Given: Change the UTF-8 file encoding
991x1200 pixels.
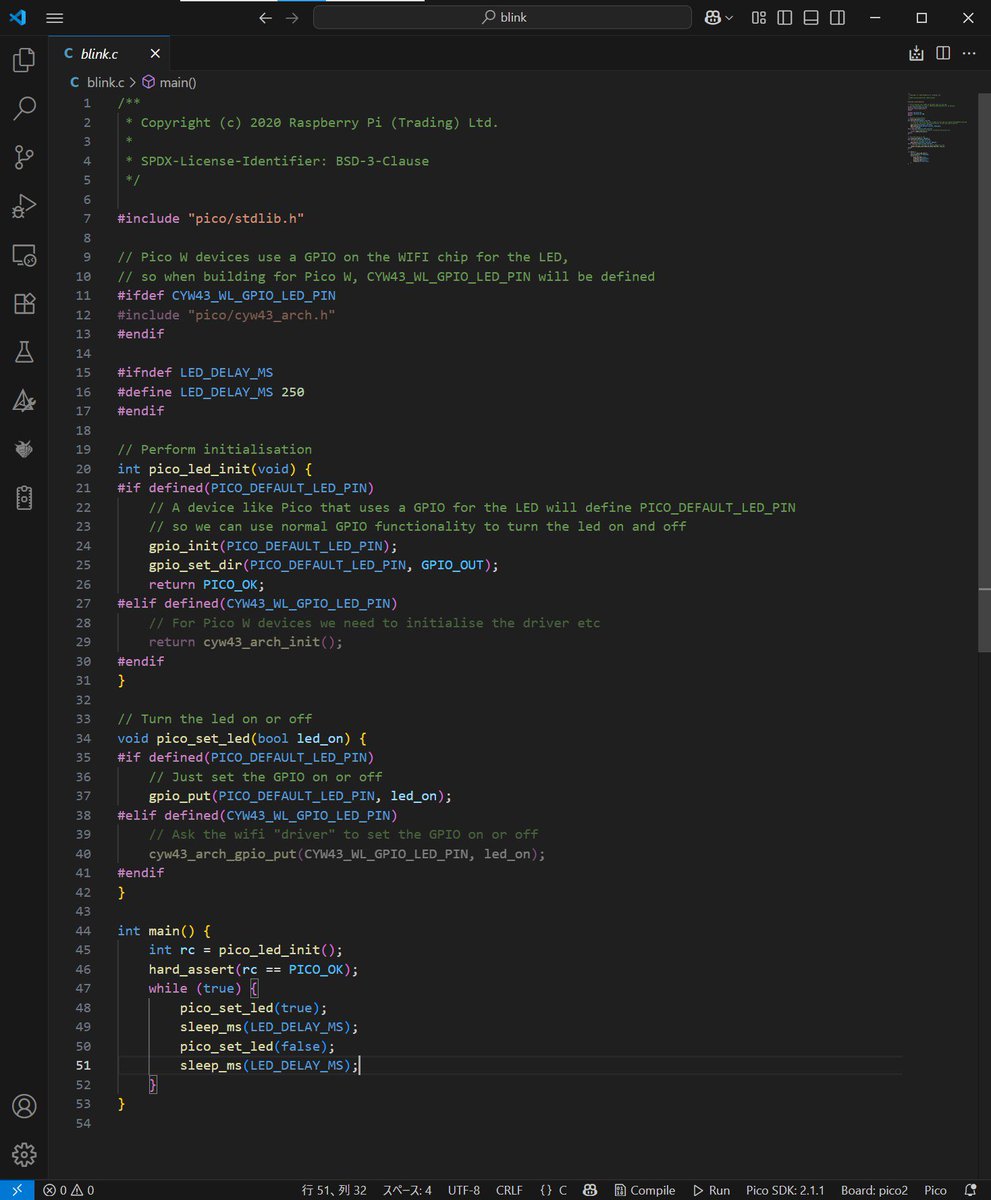Looking at the screenshot, I should pyautogui.click(x=464, y=1190).
